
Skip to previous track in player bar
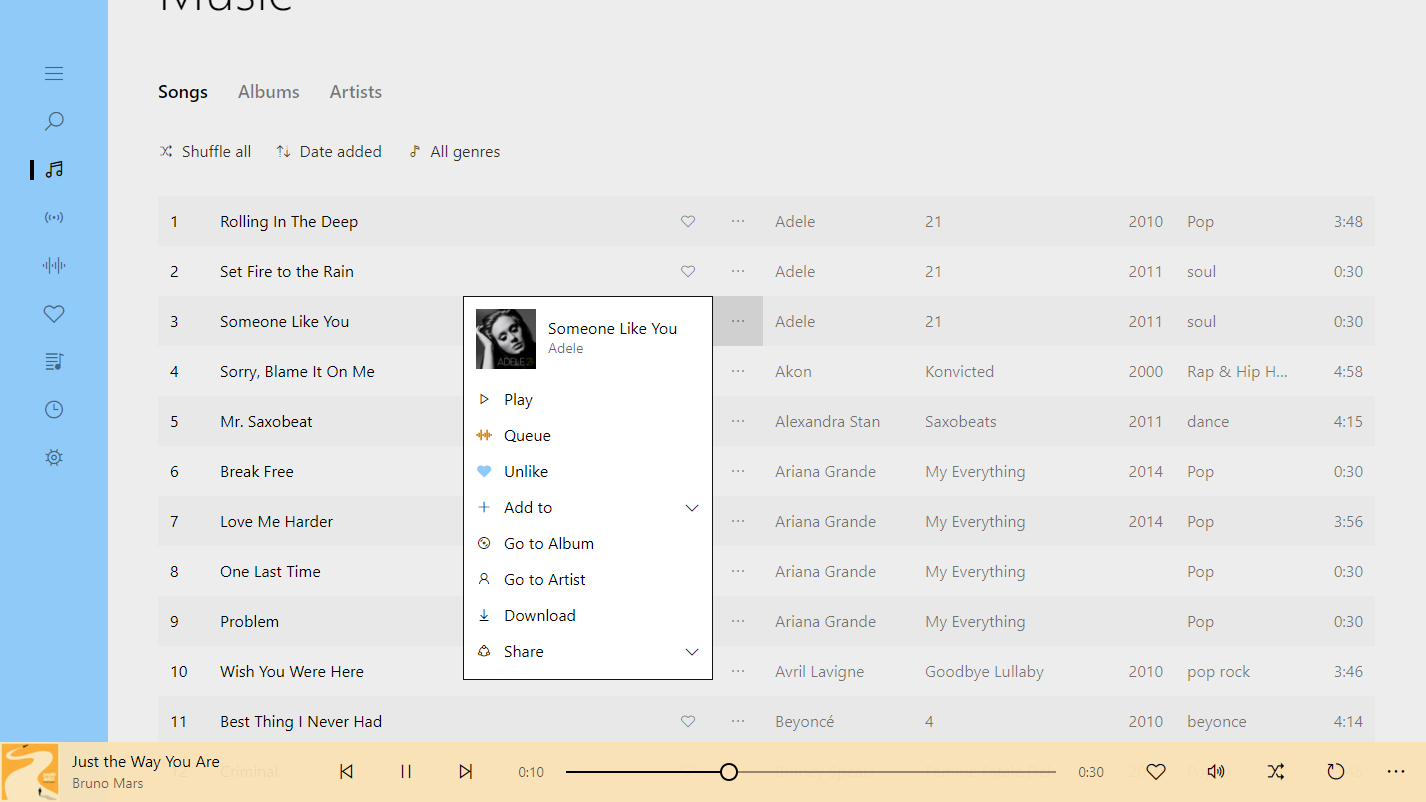346,771
